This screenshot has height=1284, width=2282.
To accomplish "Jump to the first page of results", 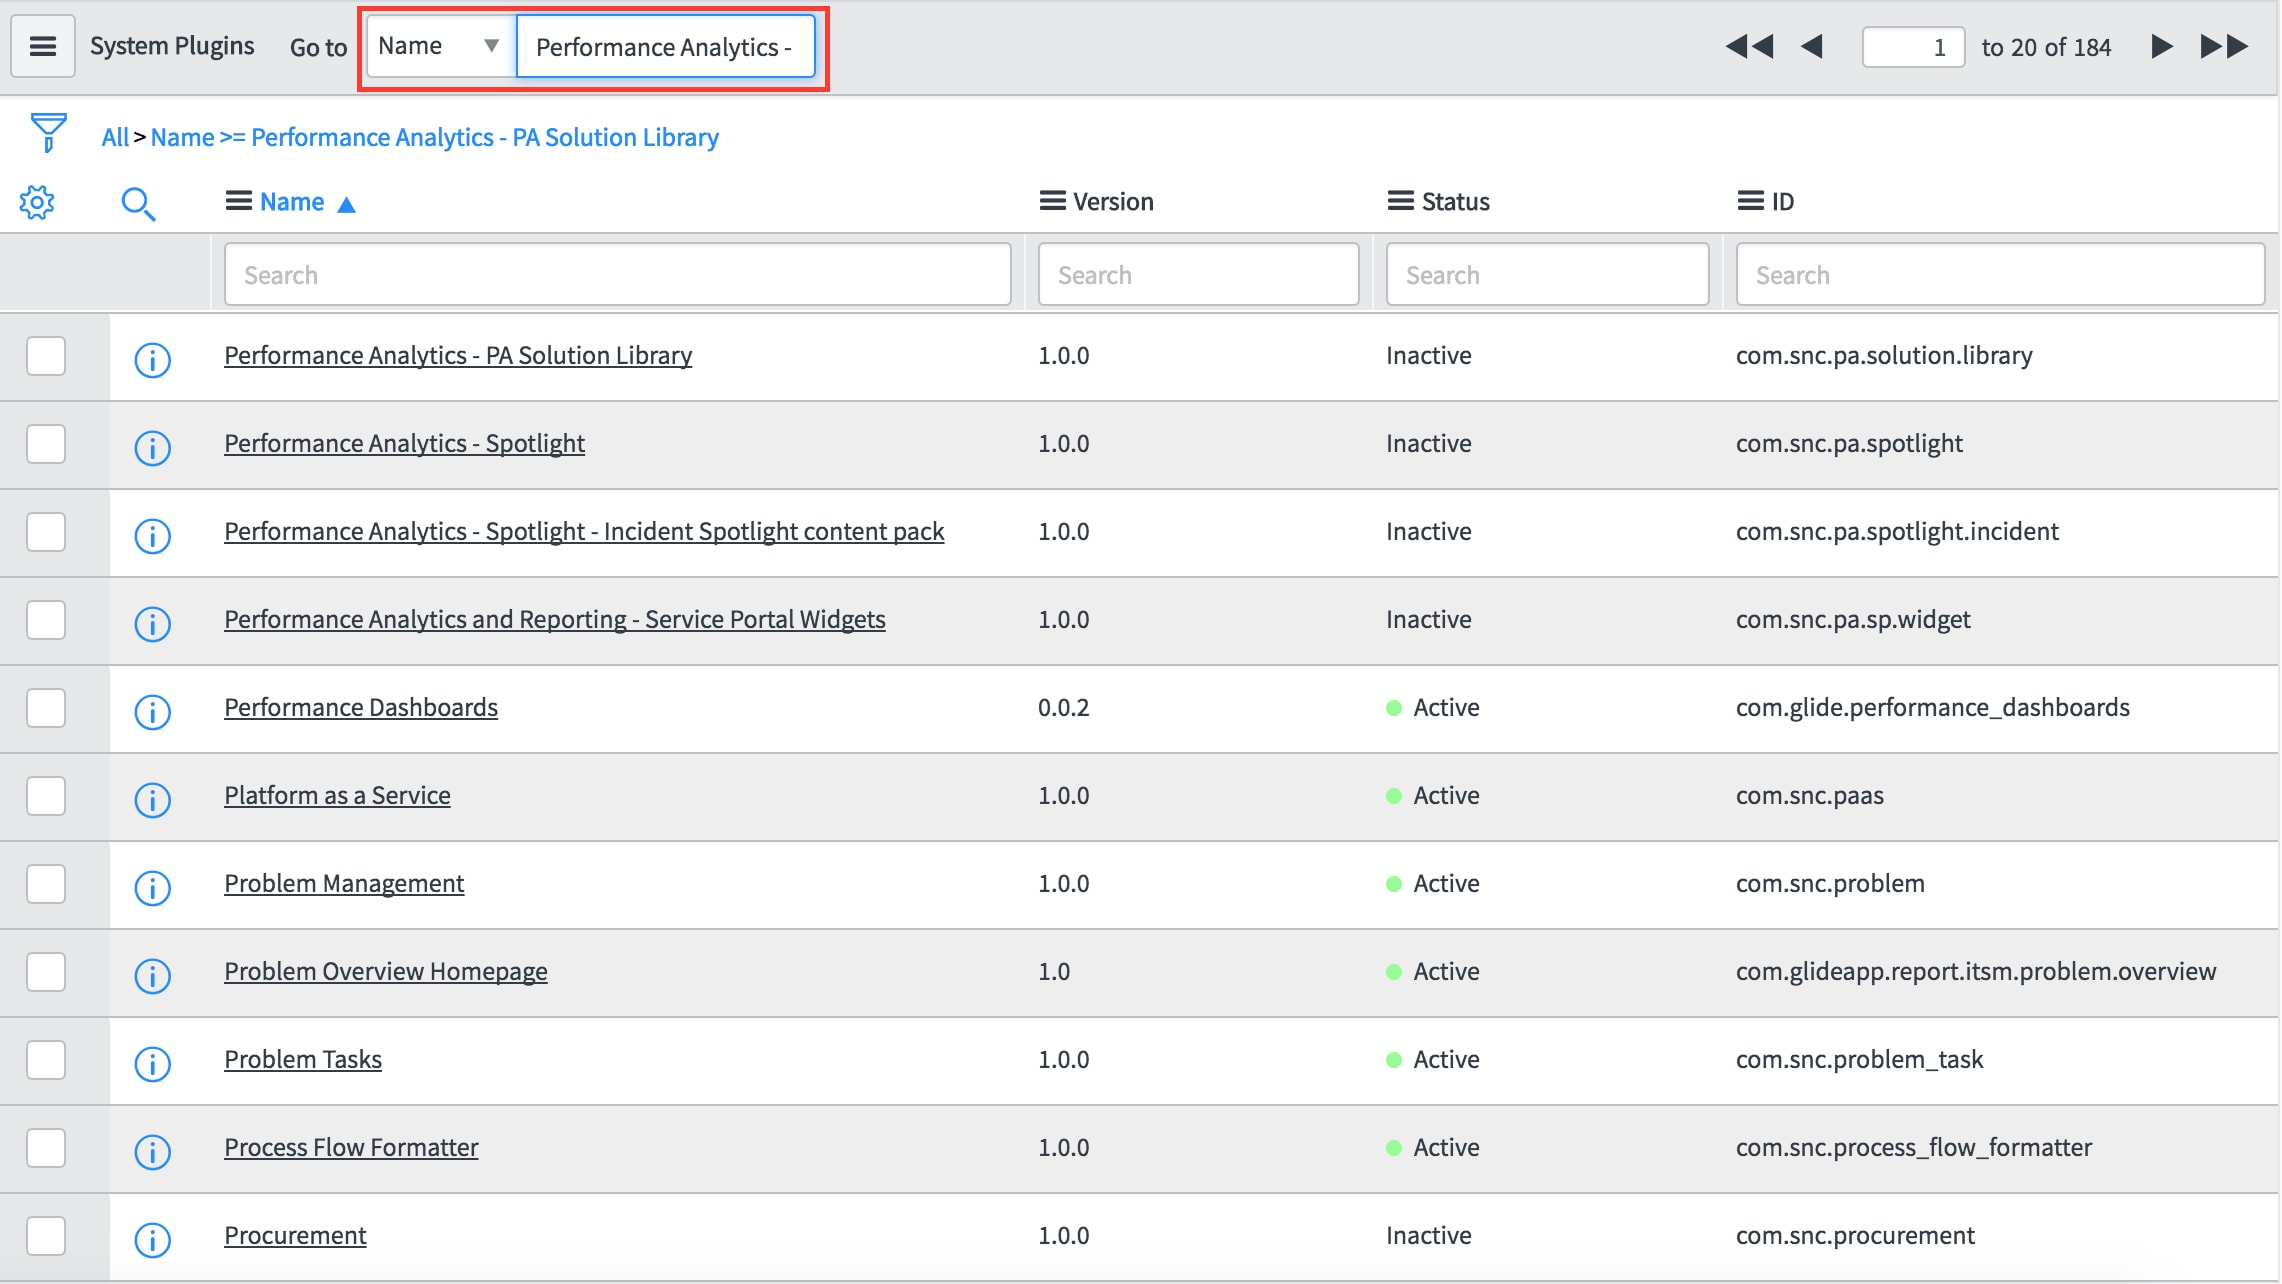I will coord(1749,47).
